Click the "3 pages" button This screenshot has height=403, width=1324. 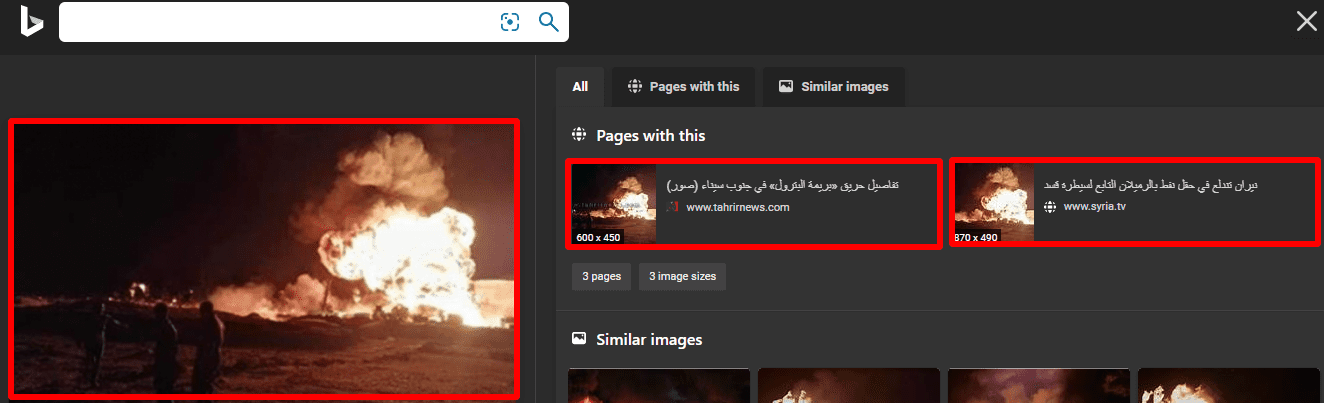(601, 276)
